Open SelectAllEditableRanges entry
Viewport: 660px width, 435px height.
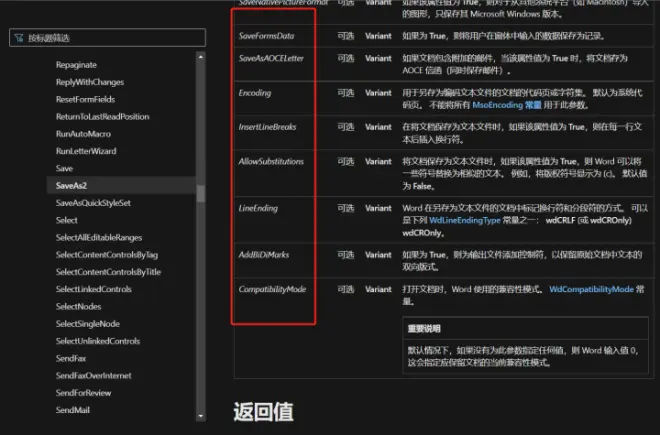coord(99,238)
